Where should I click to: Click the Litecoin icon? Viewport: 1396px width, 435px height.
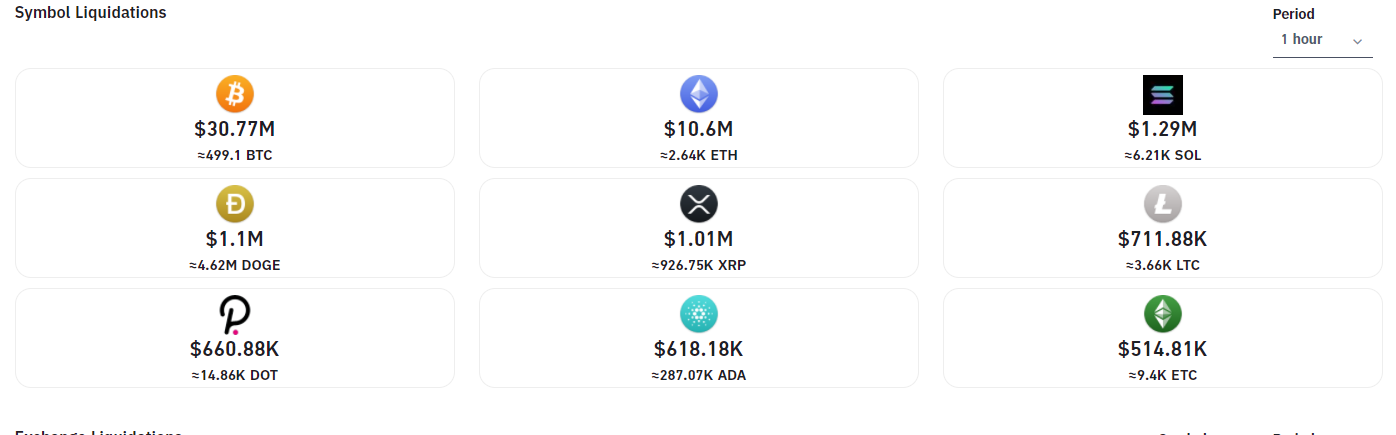(x=1162, y=205)
